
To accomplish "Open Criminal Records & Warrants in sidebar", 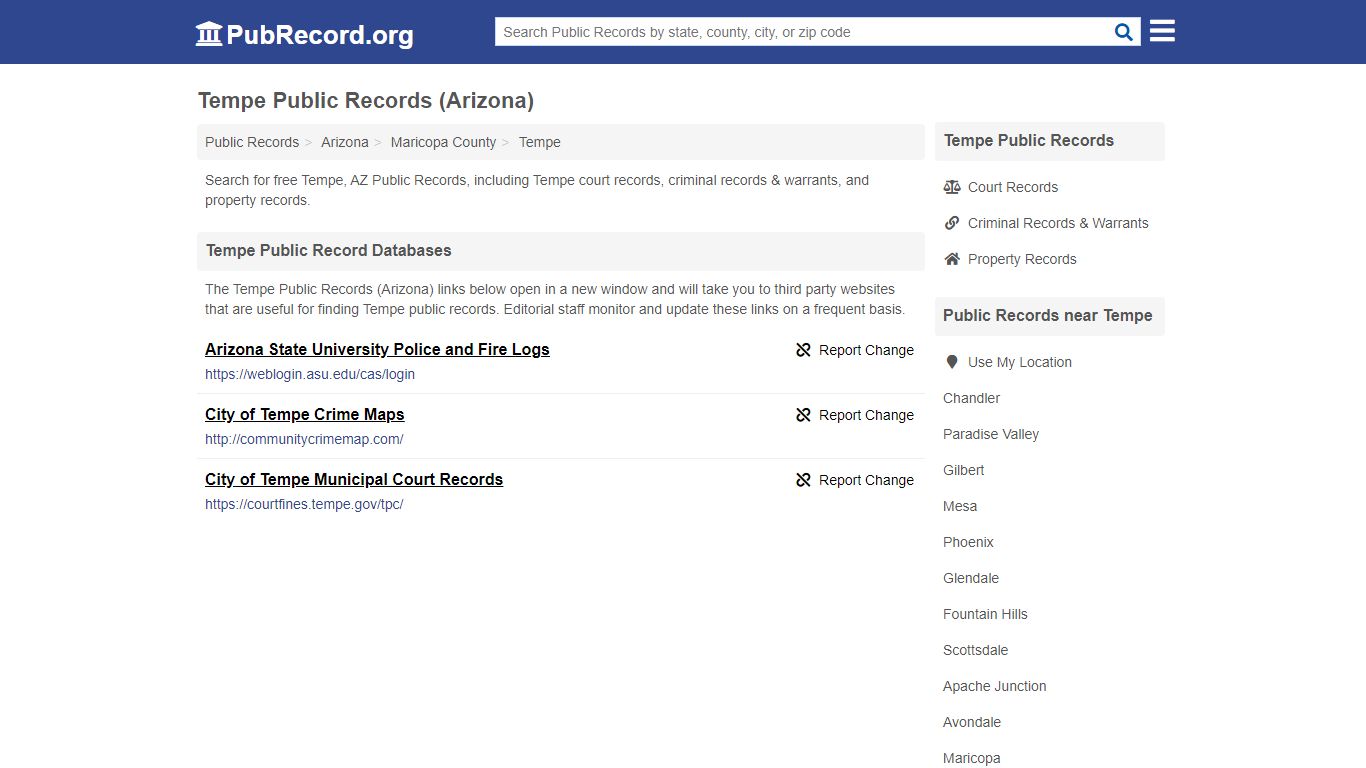I will pos(1058,223).
